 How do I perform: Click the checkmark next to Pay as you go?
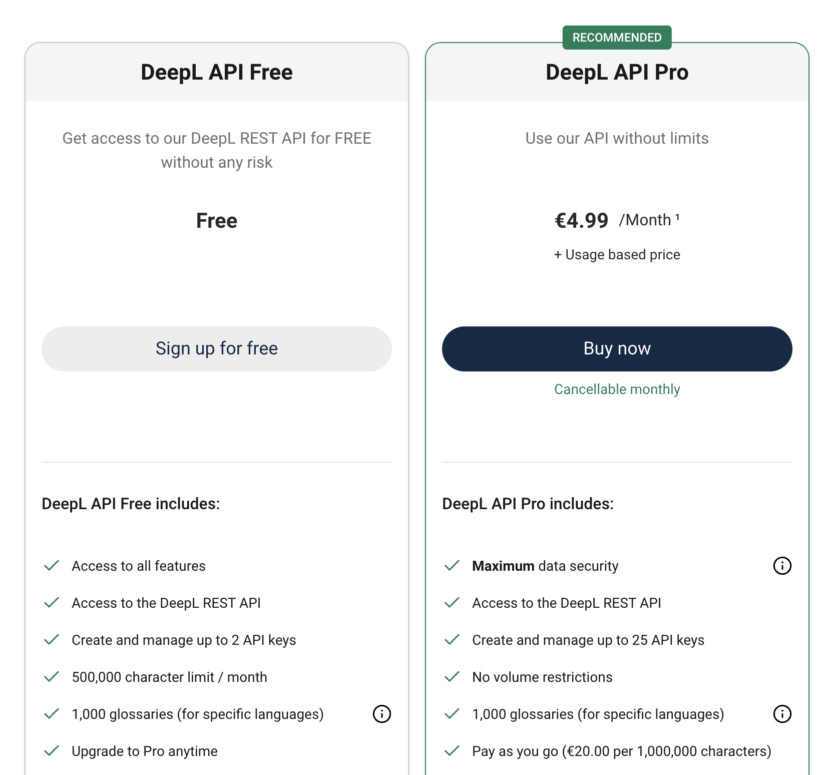point(451,751)
